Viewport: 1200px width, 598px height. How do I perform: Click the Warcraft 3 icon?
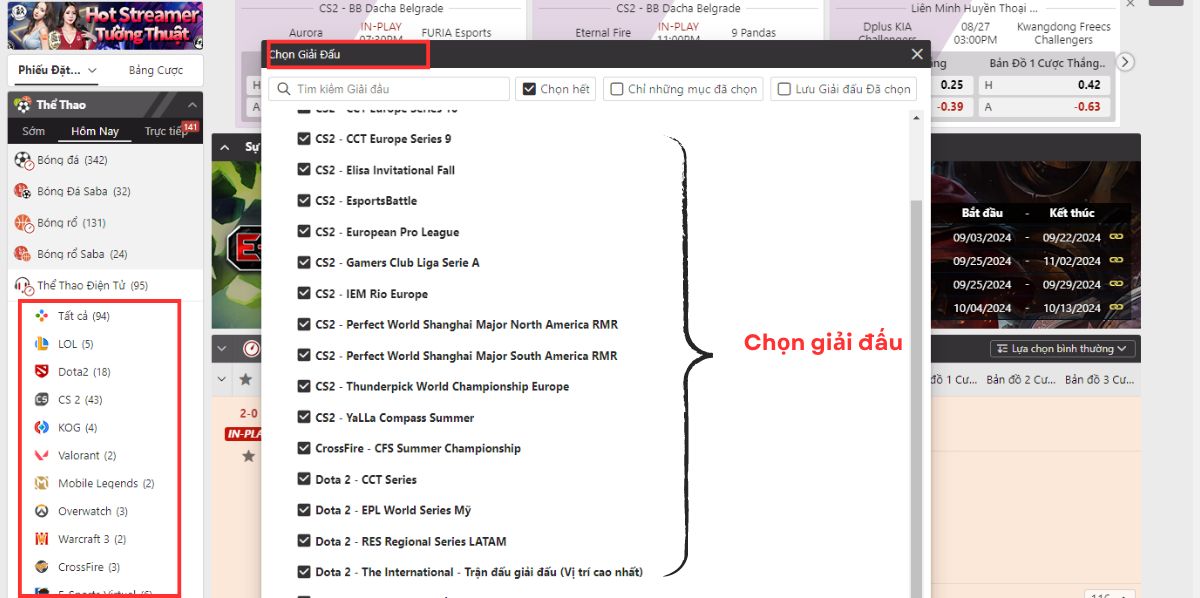pos(41,539)
